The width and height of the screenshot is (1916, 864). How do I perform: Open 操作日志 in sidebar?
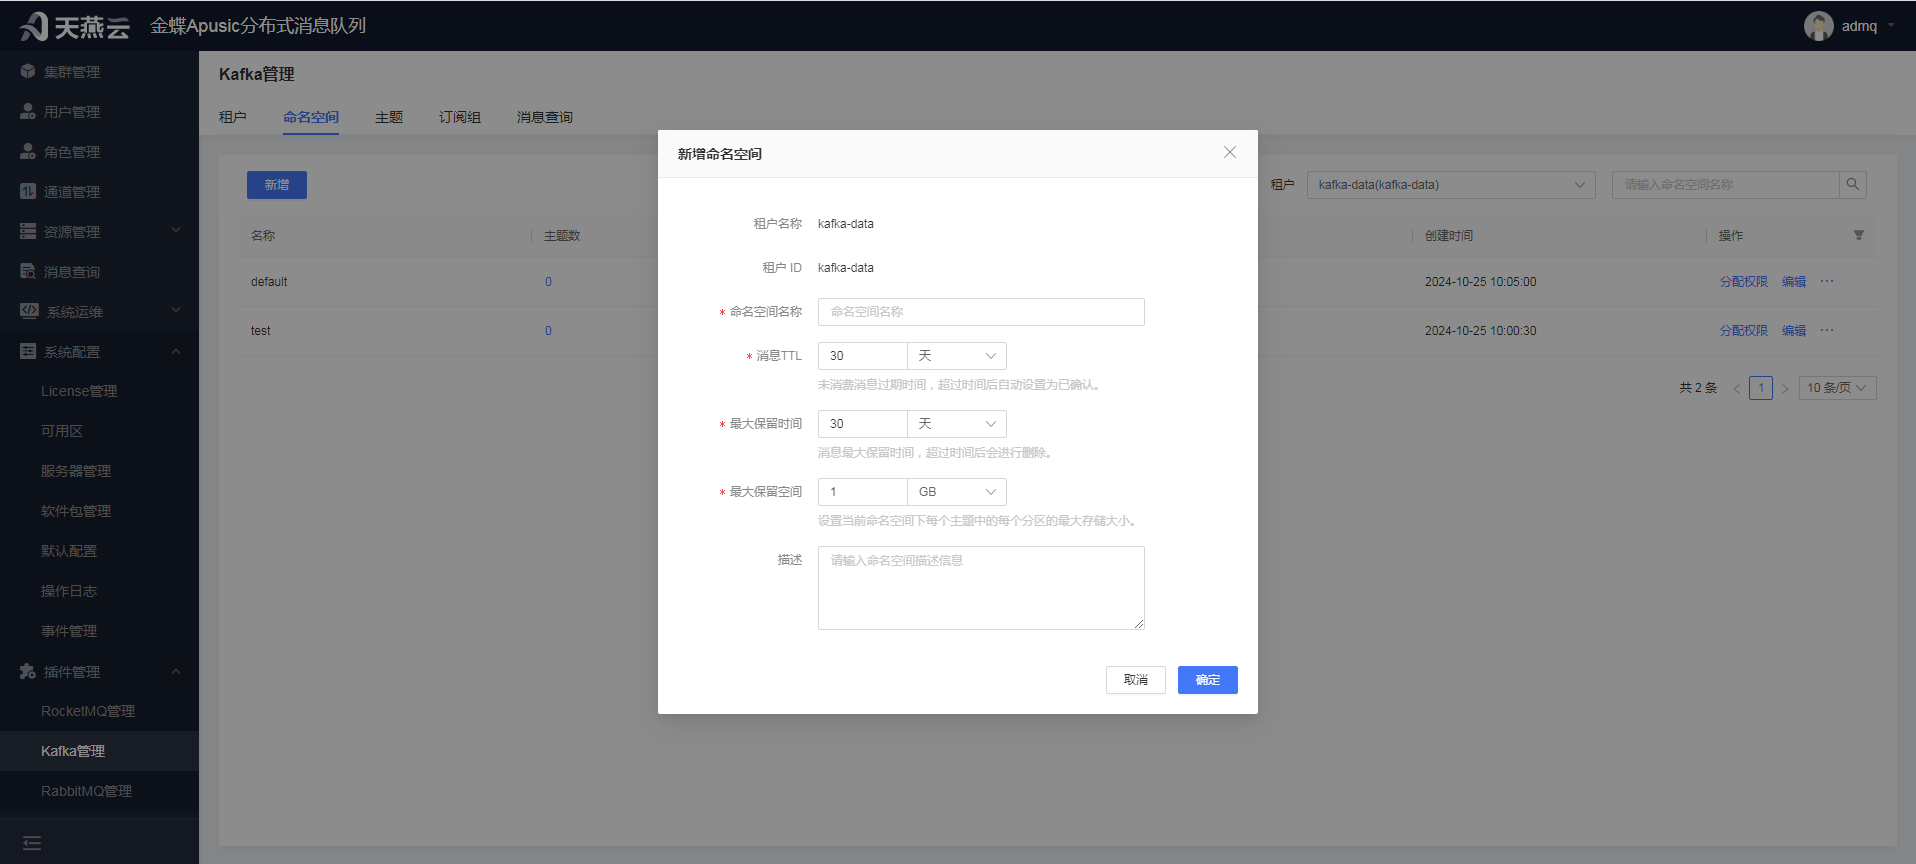click(x=99, y=591)
